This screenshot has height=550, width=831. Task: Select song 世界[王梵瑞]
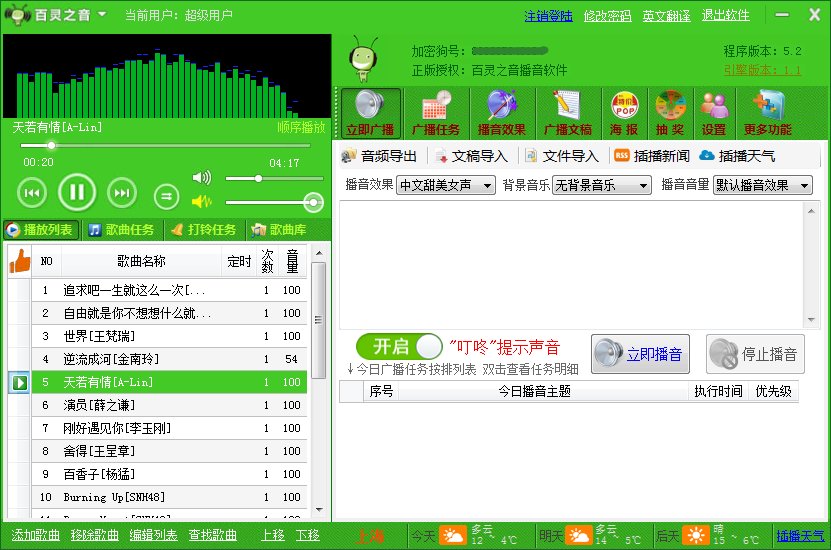pyautogui.click(x=169, y=336)
